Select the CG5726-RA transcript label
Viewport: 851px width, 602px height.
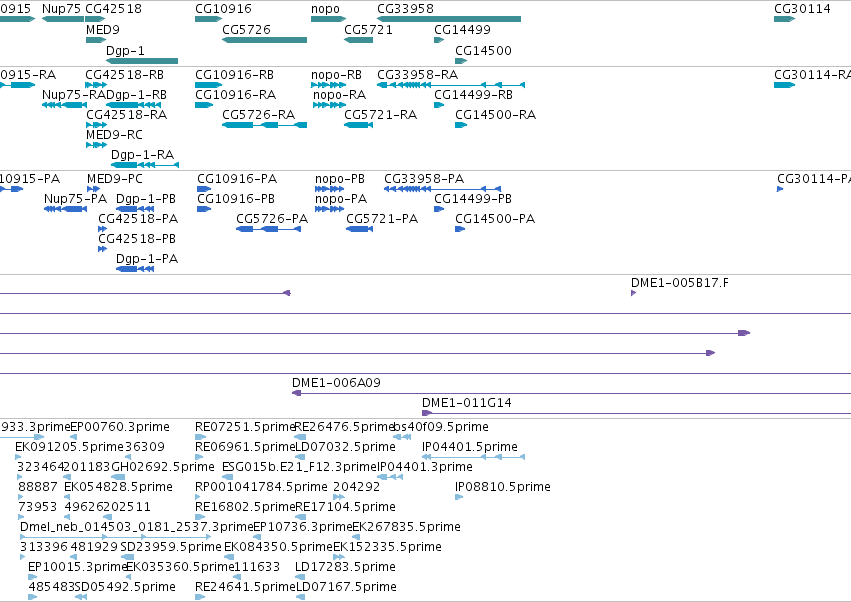pos(258,115)
